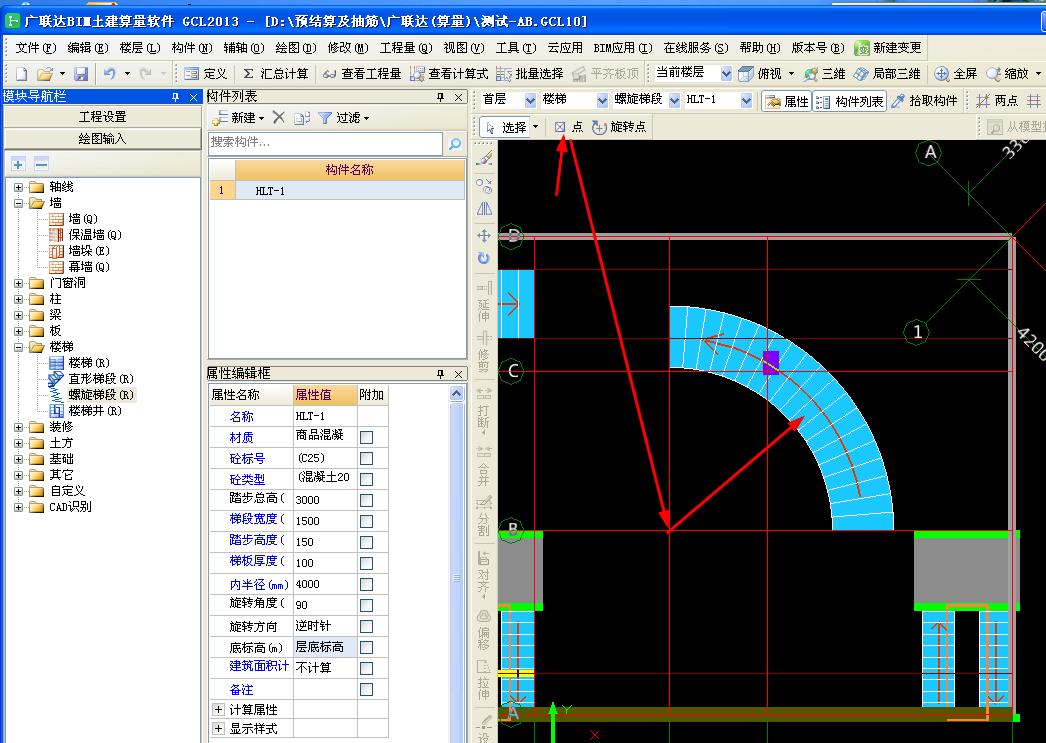Expand the 计算属性 section
The image size is (1046, 743).
click(x=218, y=709)
